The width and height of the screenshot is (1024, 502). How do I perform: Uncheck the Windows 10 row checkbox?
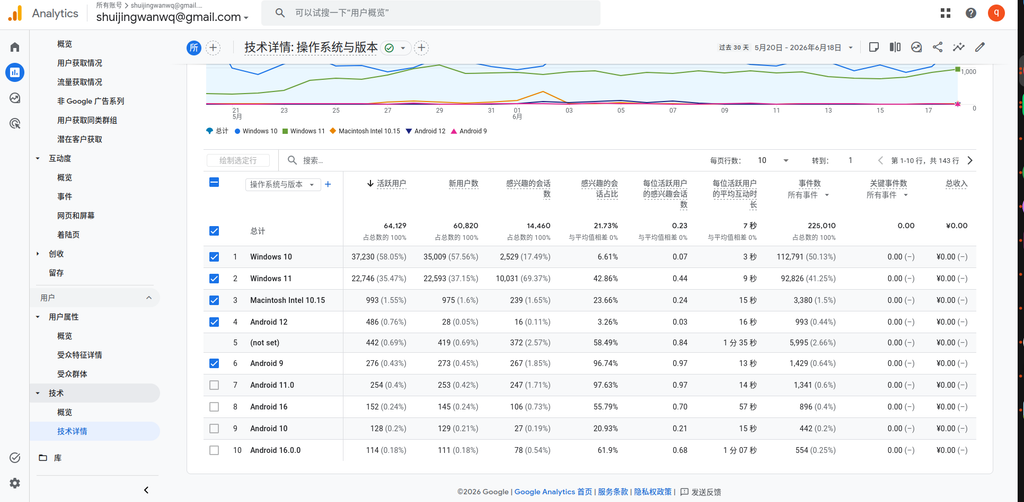click(x=214, y=257)
